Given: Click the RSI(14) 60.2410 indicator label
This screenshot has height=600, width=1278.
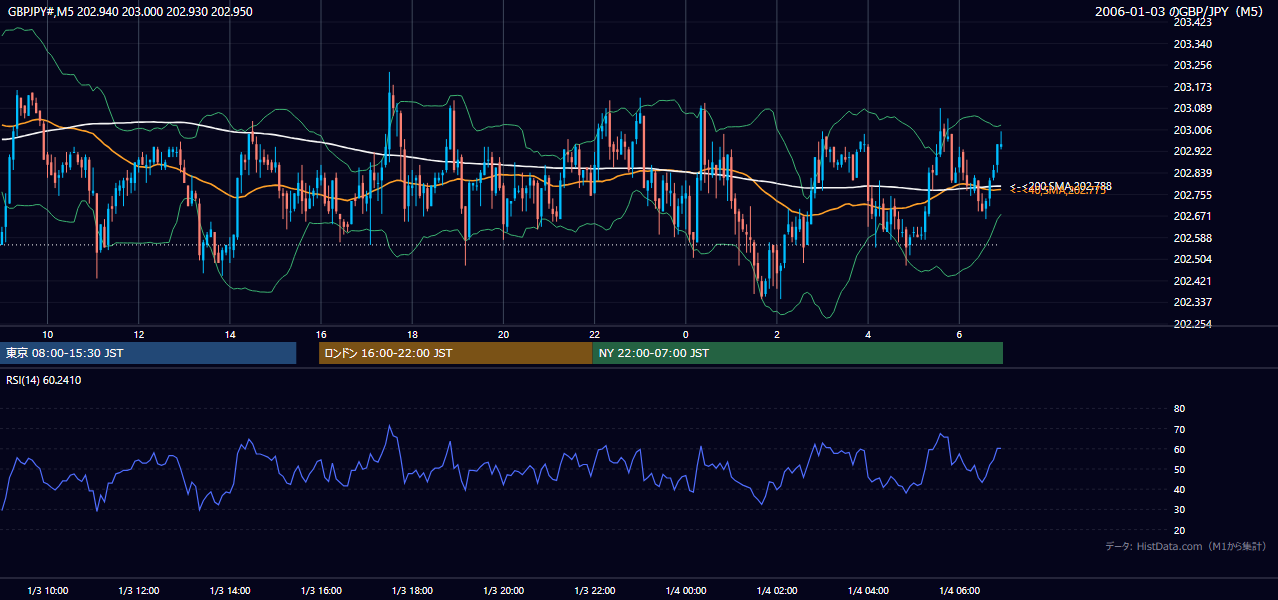Looking at the screenshot, I should pos(43,380).
